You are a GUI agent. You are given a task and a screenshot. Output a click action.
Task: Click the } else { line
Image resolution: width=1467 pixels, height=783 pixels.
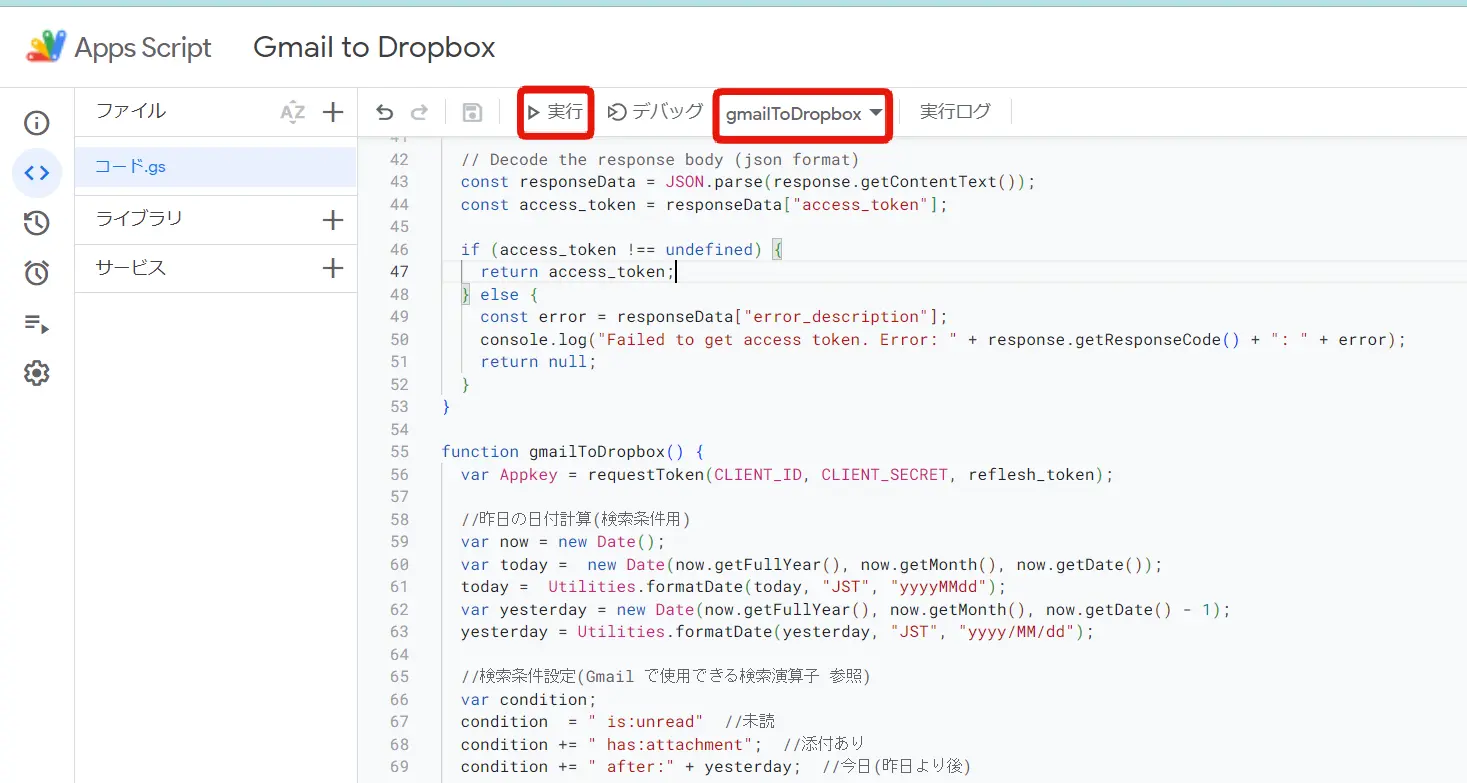click(x=500, y=295)
